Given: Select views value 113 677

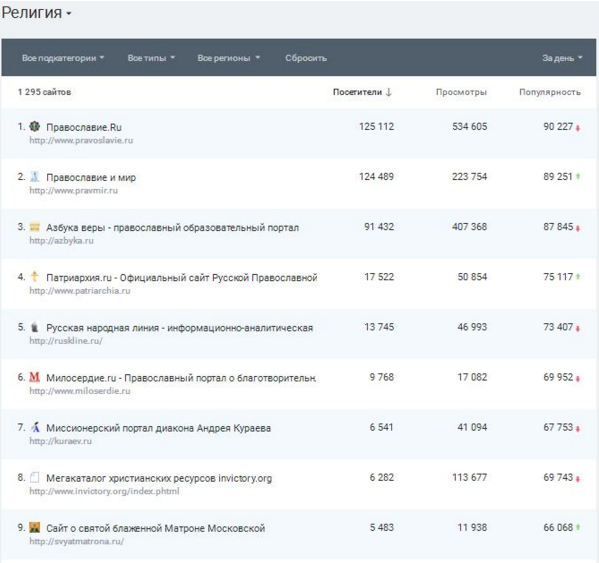Looking at the screenshot, I should (x=469, y=477).
